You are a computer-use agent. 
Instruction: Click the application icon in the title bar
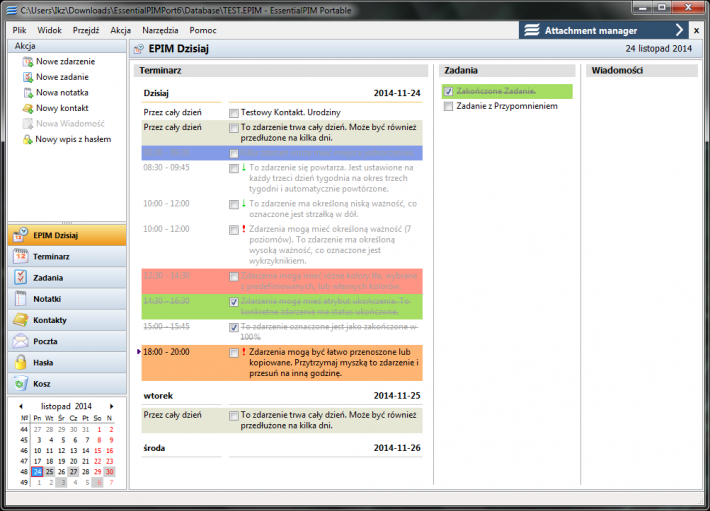click(x=11, y=10)
